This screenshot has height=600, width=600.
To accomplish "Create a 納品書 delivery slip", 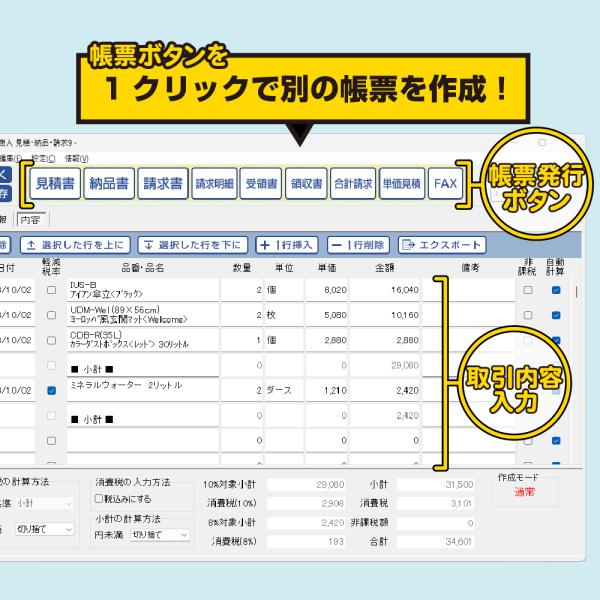I will click(x=108, y=184).
